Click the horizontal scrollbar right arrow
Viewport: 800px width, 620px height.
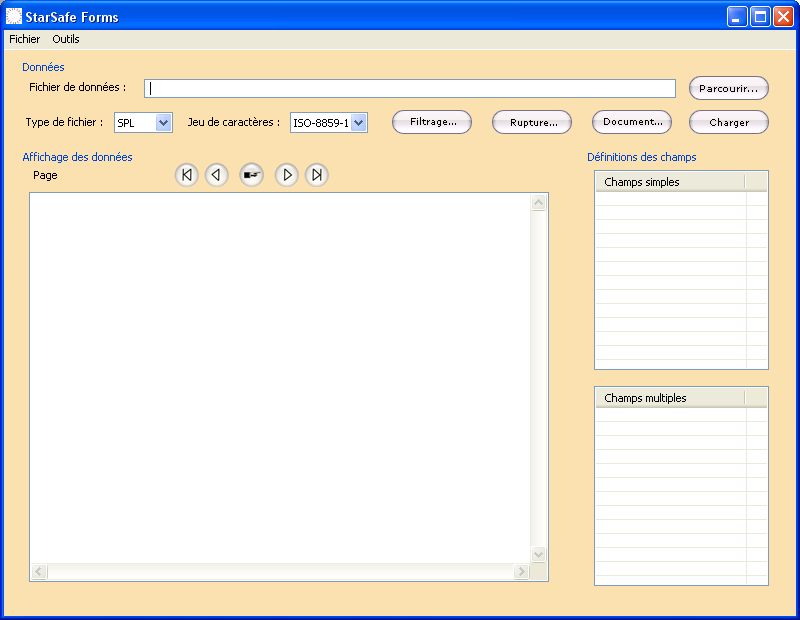(x=521, y=572)
